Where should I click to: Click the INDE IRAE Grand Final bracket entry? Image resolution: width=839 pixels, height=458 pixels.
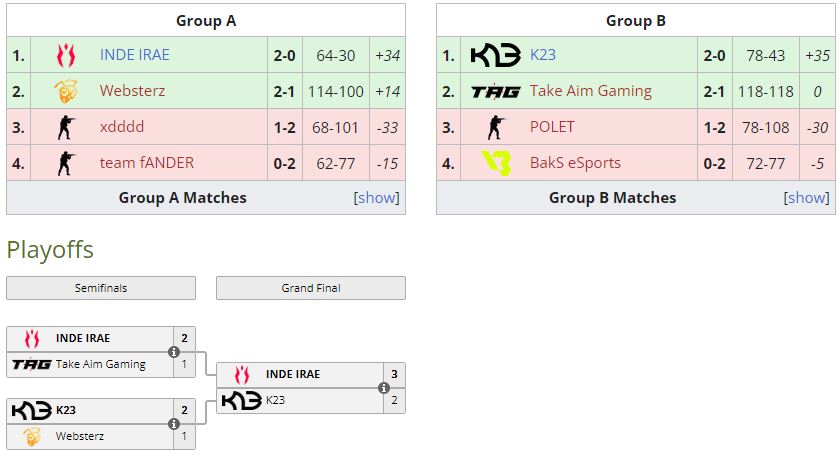click(292, 374)
